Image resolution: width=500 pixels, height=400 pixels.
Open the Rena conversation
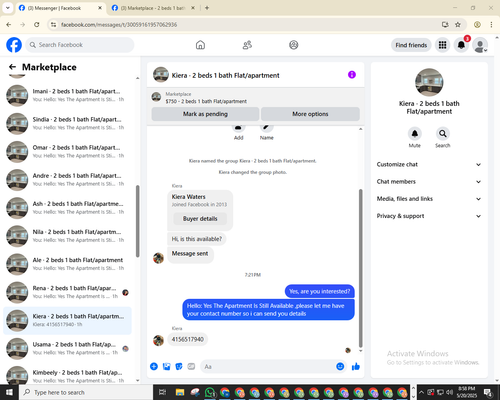(x=67, y=292)
